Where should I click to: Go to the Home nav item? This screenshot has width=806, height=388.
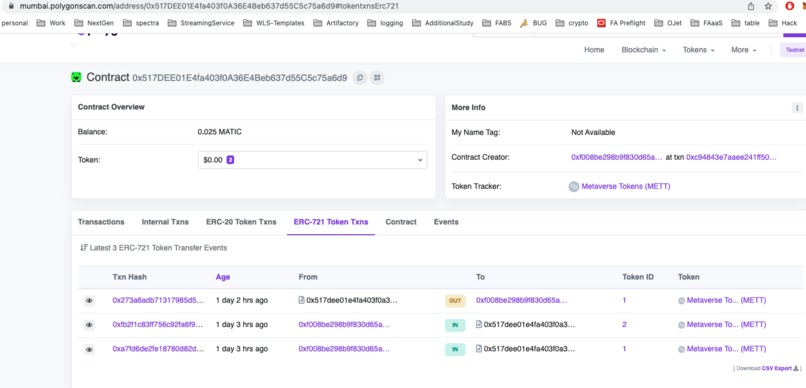pyautogui.click(x=594, y=50)
